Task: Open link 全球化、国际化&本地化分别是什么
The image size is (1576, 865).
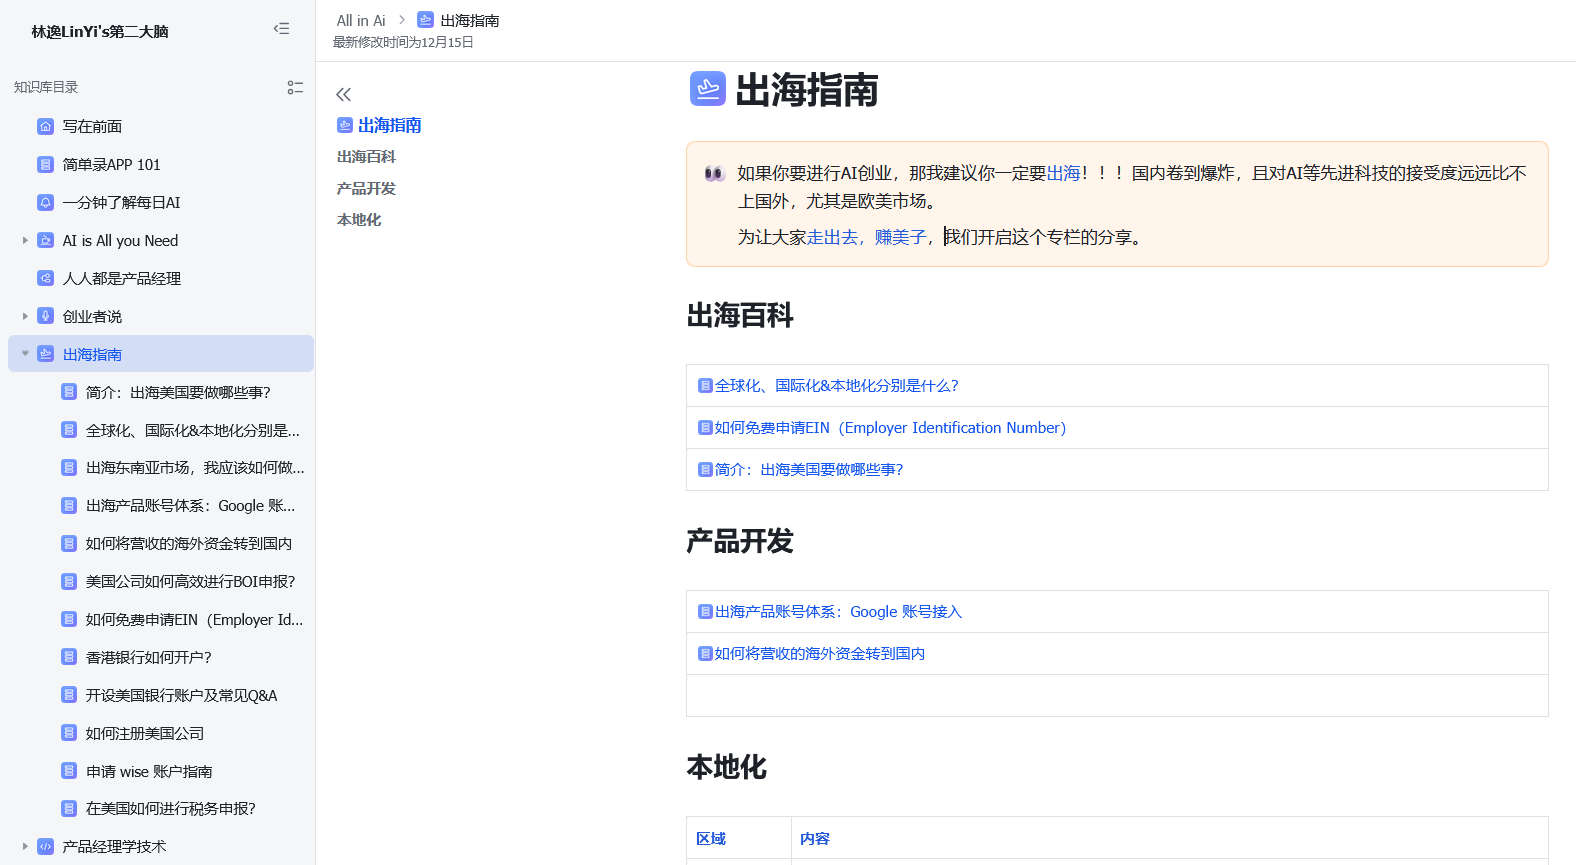Action: tap(836, 386)
